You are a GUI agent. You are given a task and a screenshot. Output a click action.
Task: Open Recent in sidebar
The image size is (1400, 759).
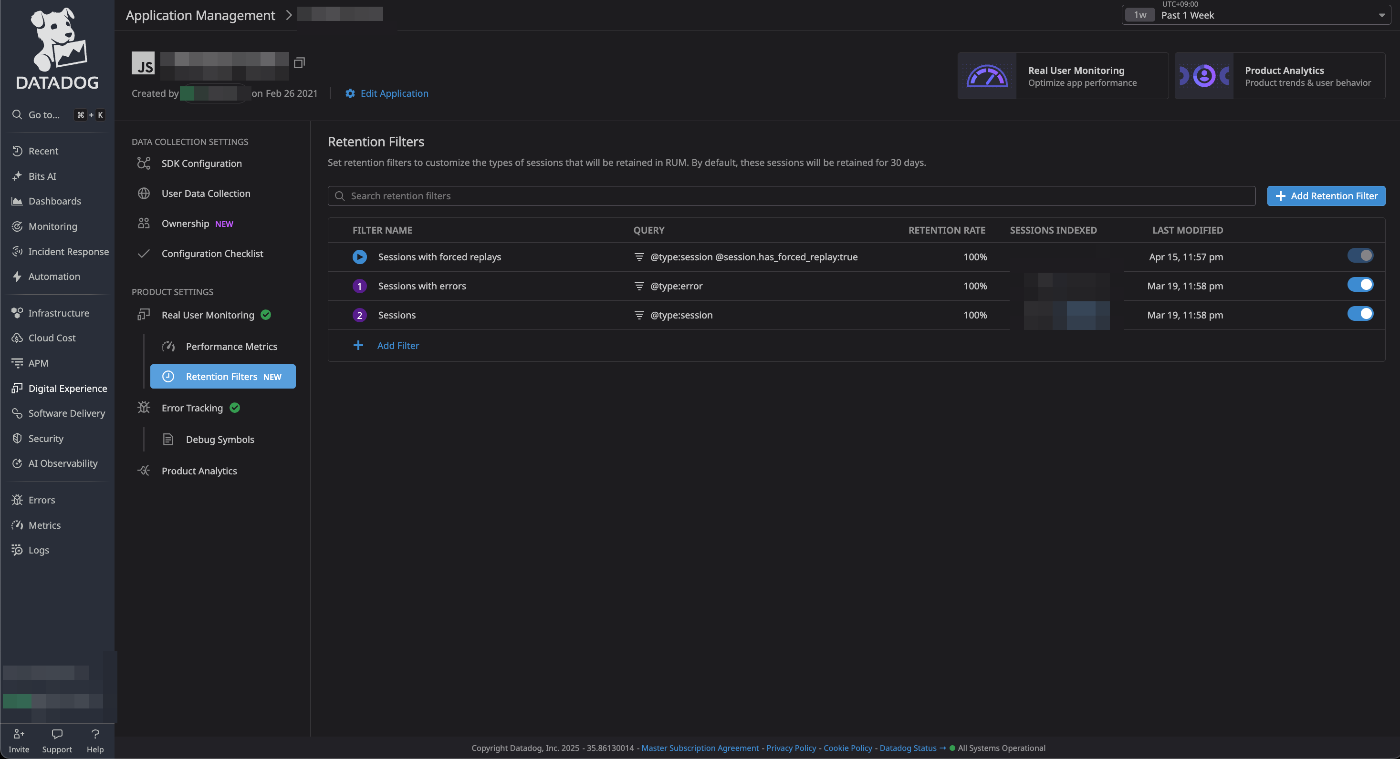coord(43,151)
